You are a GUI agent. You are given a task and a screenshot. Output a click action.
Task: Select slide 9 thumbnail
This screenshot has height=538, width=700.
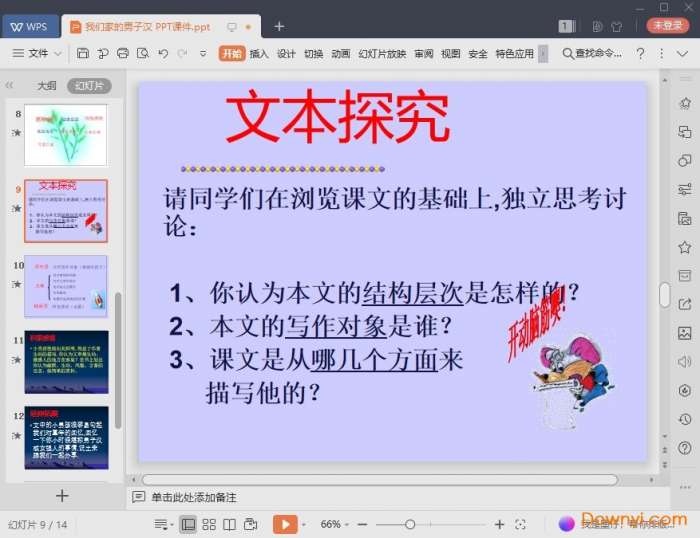(x=66, y=211)
